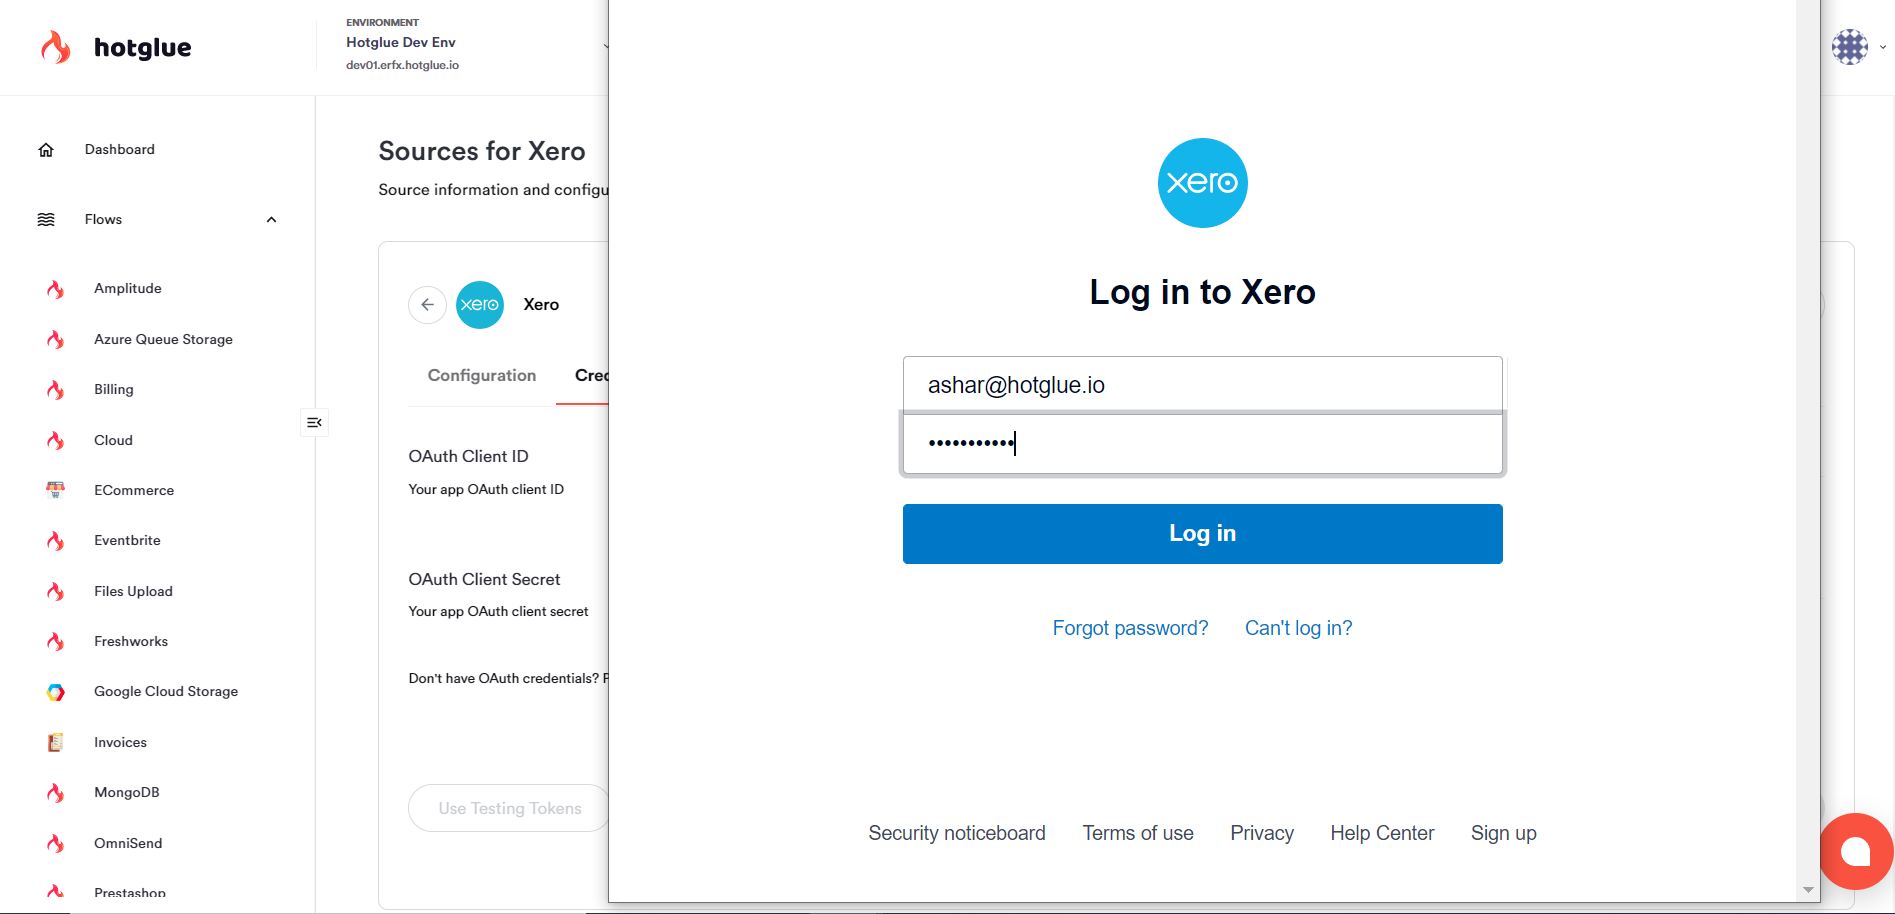The height and width of the screenshot is (914, 1895).
Task: Open the Cloud flow entry
Action: click(113, 441)
